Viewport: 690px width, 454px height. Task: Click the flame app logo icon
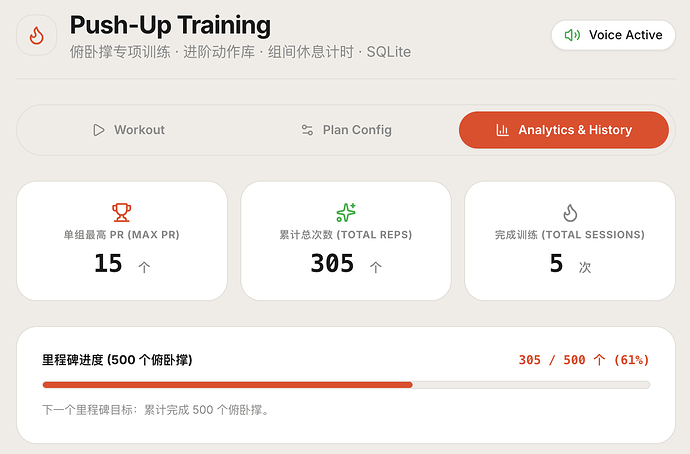(37, 35)
